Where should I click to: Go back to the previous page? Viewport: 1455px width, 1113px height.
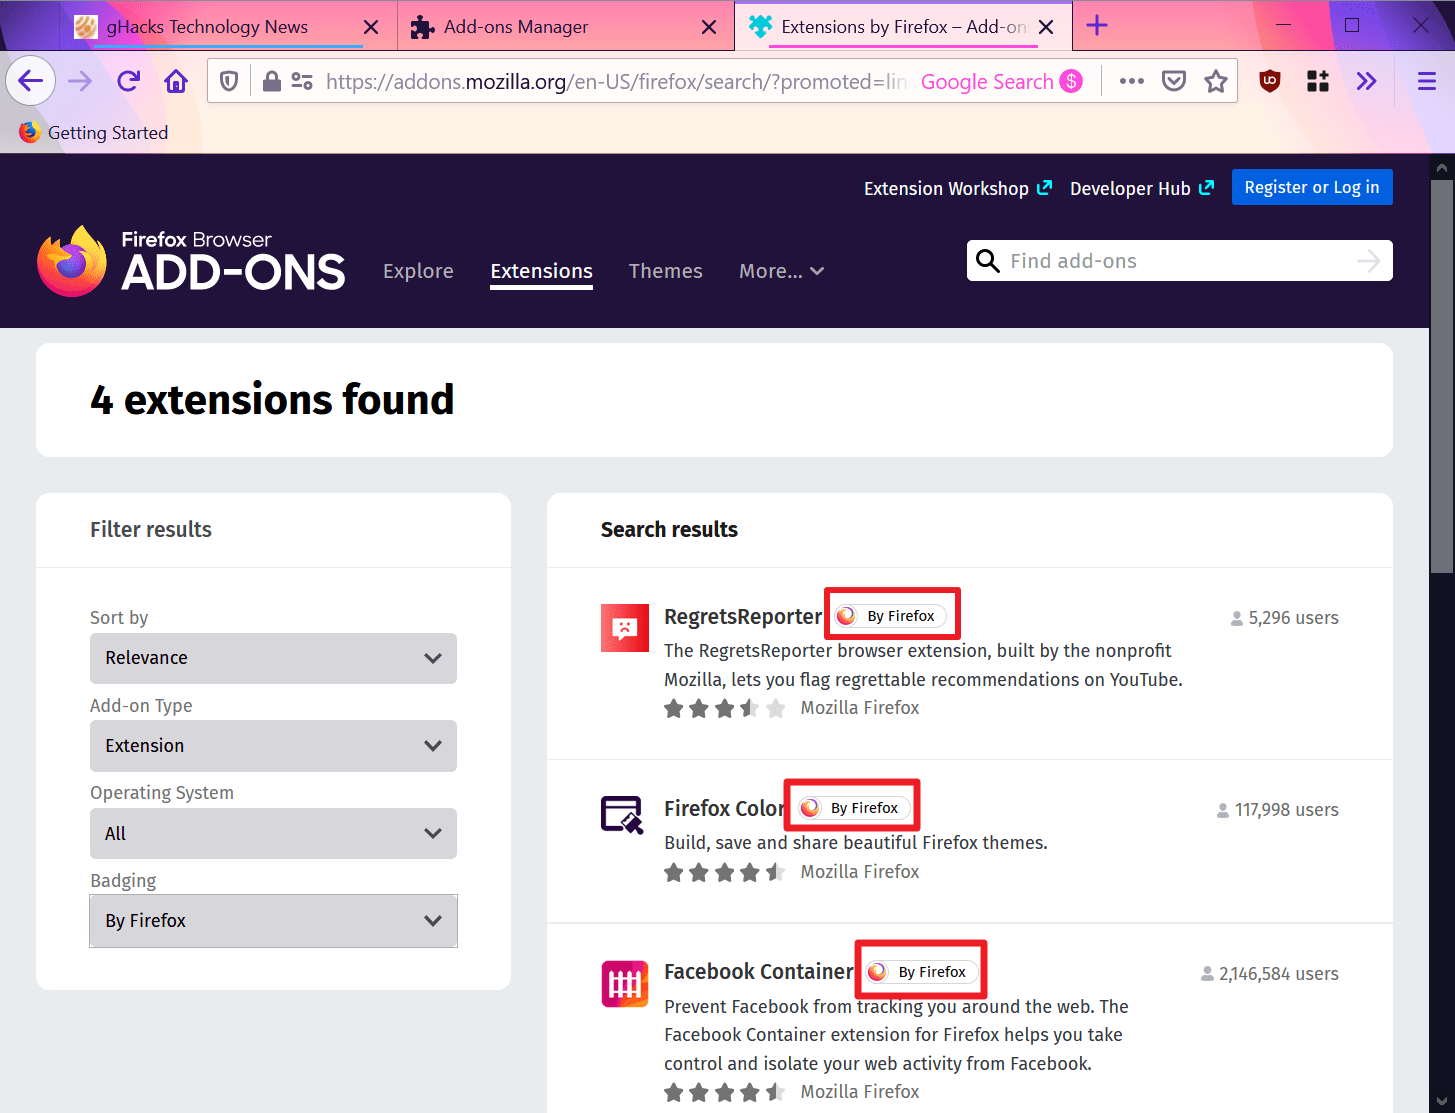pyautogui.click(x=30, y=81)
